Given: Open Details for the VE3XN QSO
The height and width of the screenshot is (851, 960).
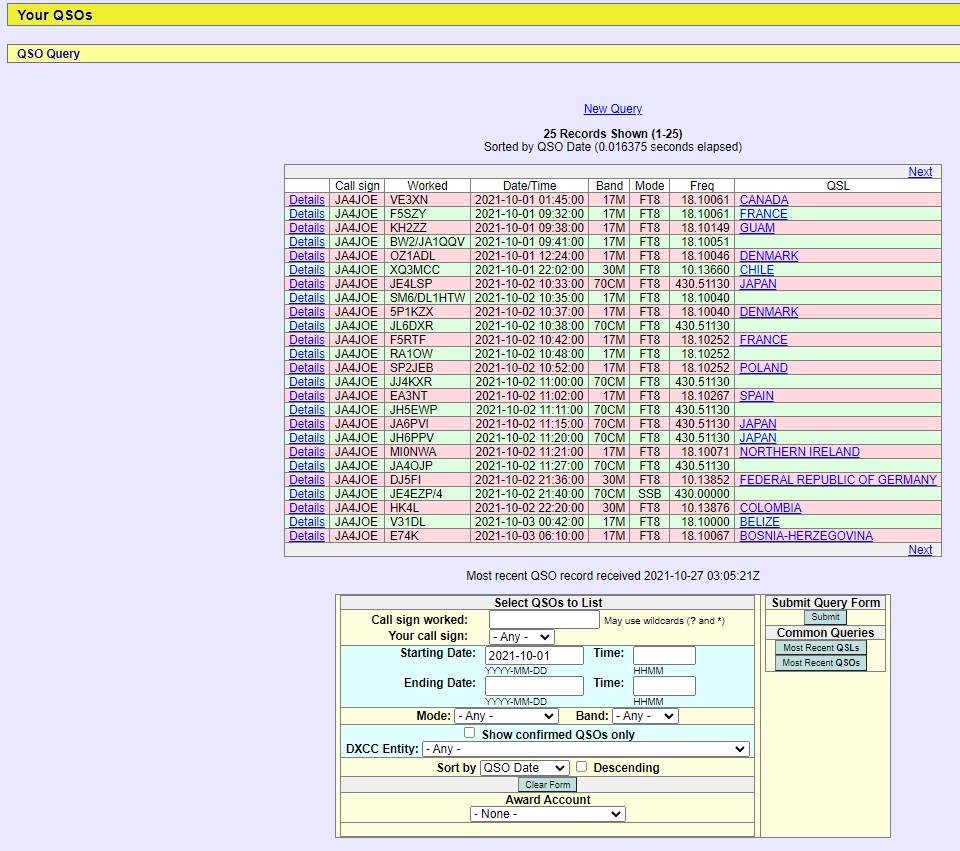Looking at the screenshot, I should click(306, 200).
